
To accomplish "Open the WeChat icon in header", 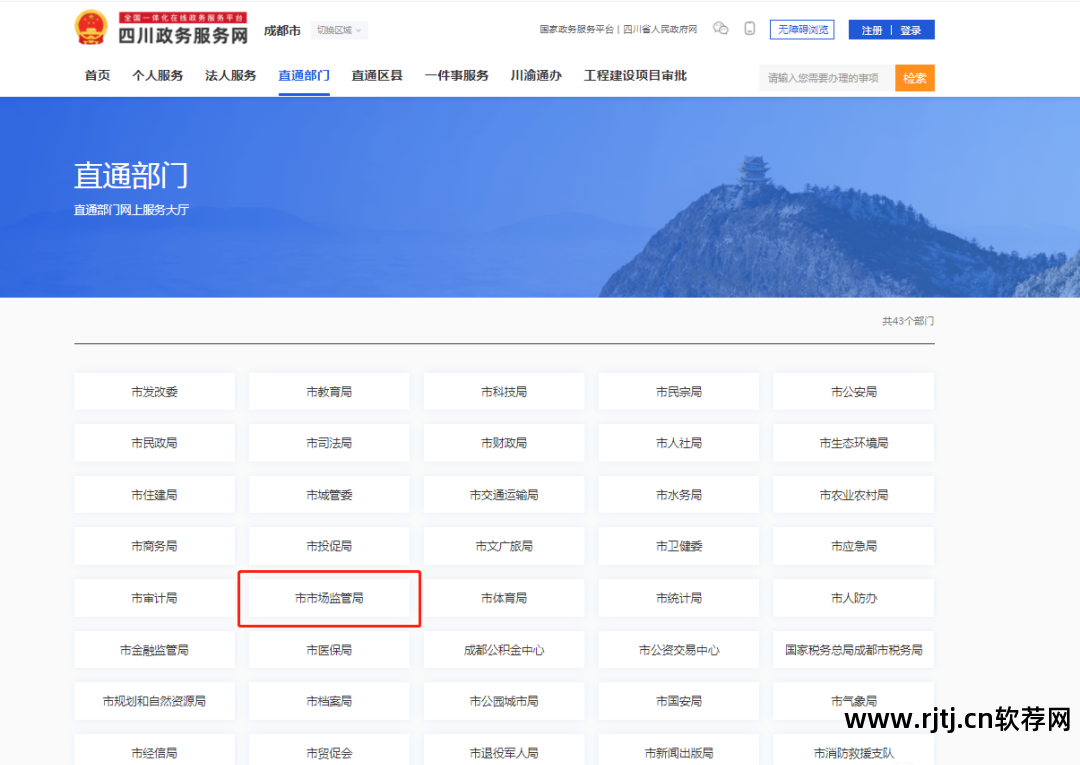I will (720, 29).
